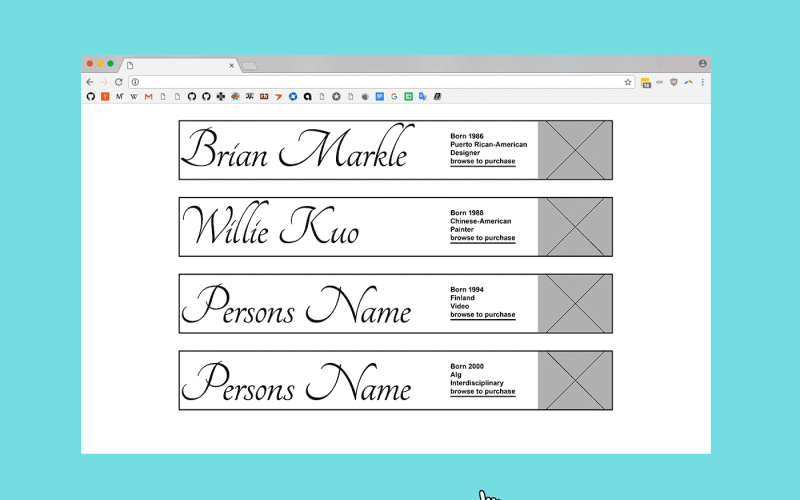Open the black lowercase 'a' bookmark icon

click(308, 96)
